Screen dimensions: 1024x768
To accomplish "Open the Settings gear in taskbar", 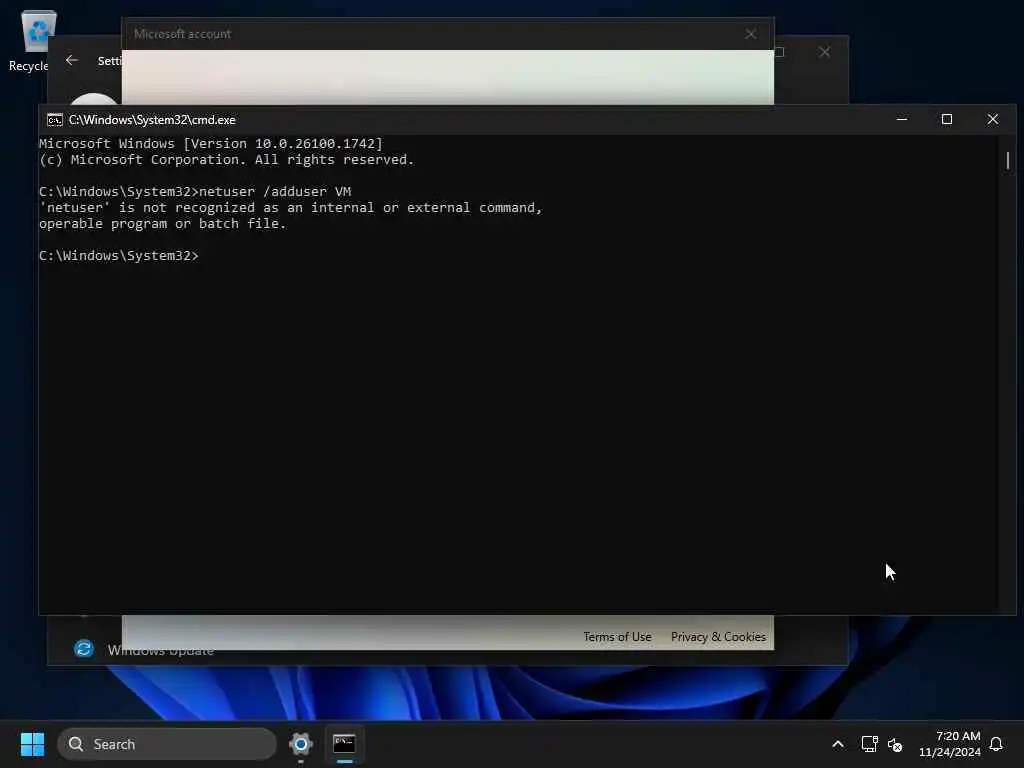I will 300,743.
